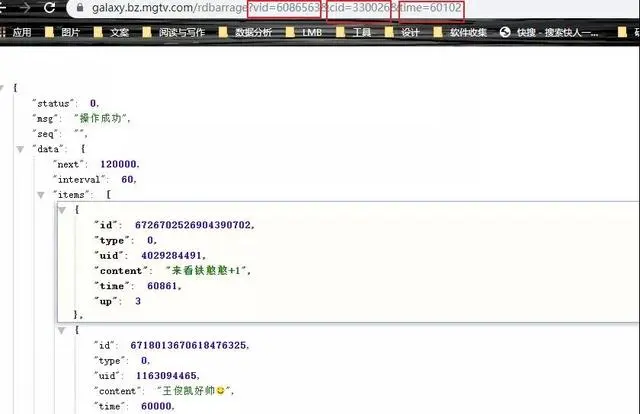Image resolution: width=640 pixels, height=414 pixels.
Task: Collapse the "data" object
Action: click(20, 149)
